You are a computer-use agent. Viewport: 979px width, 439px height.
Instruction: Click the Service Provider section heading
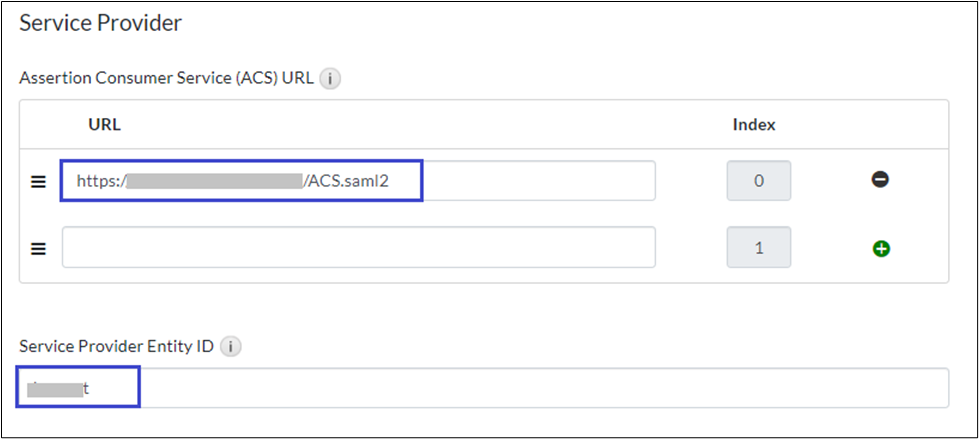tap(100, 23)
